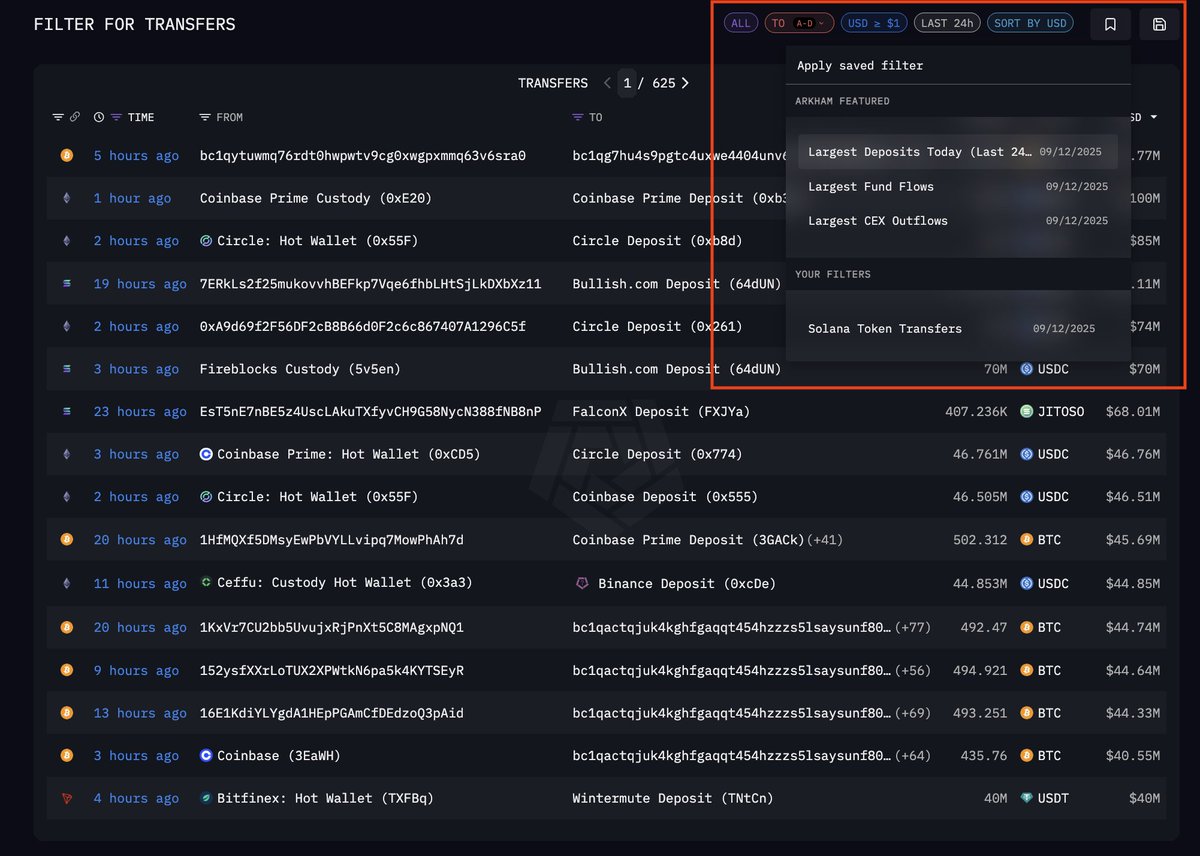The image size is (1200, 856).
Task: Click USDC token icon on $44.85M row
Action: tap(1026, 583)
